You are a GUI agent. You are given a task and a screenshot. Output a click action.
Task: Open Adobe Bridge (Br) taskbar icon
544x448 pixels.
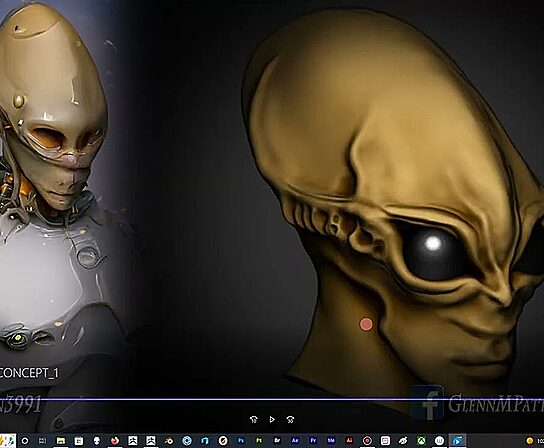277,441
